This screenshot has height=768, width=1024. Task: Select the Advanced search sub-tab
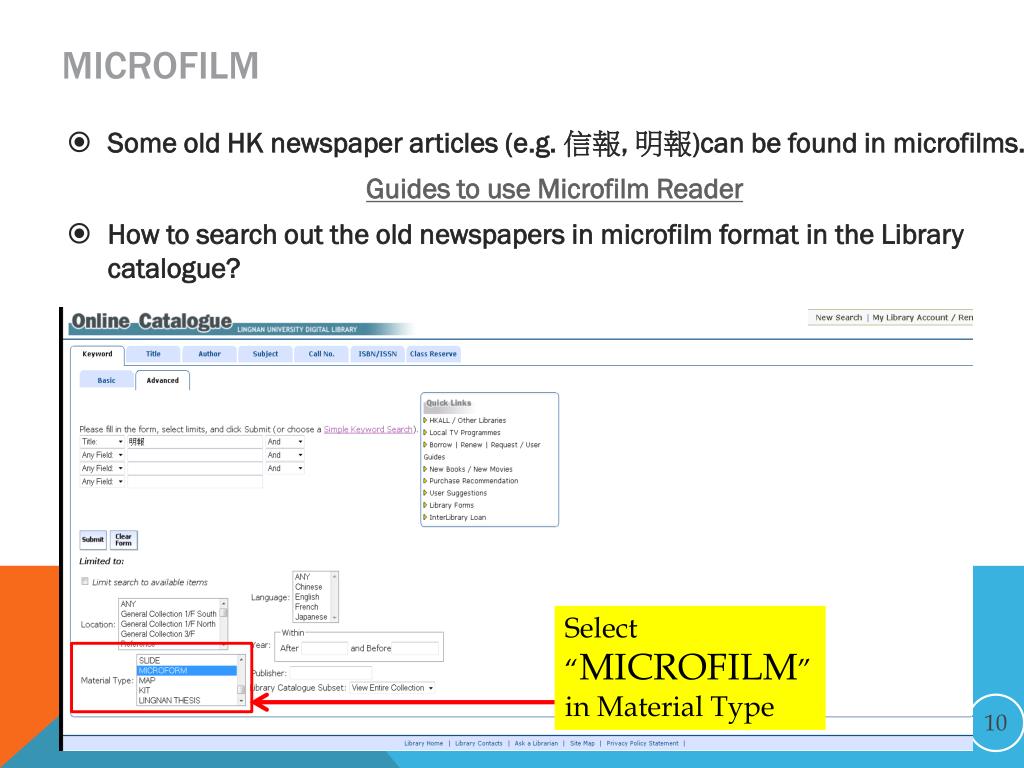pos(163,380)
